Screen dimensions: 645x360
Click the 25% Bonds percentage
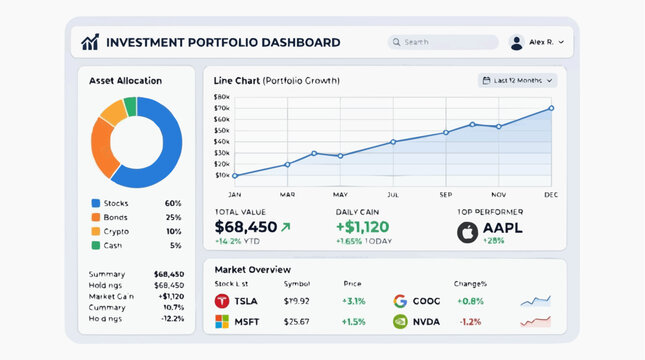pyautogui.click(x=173, y=217)
